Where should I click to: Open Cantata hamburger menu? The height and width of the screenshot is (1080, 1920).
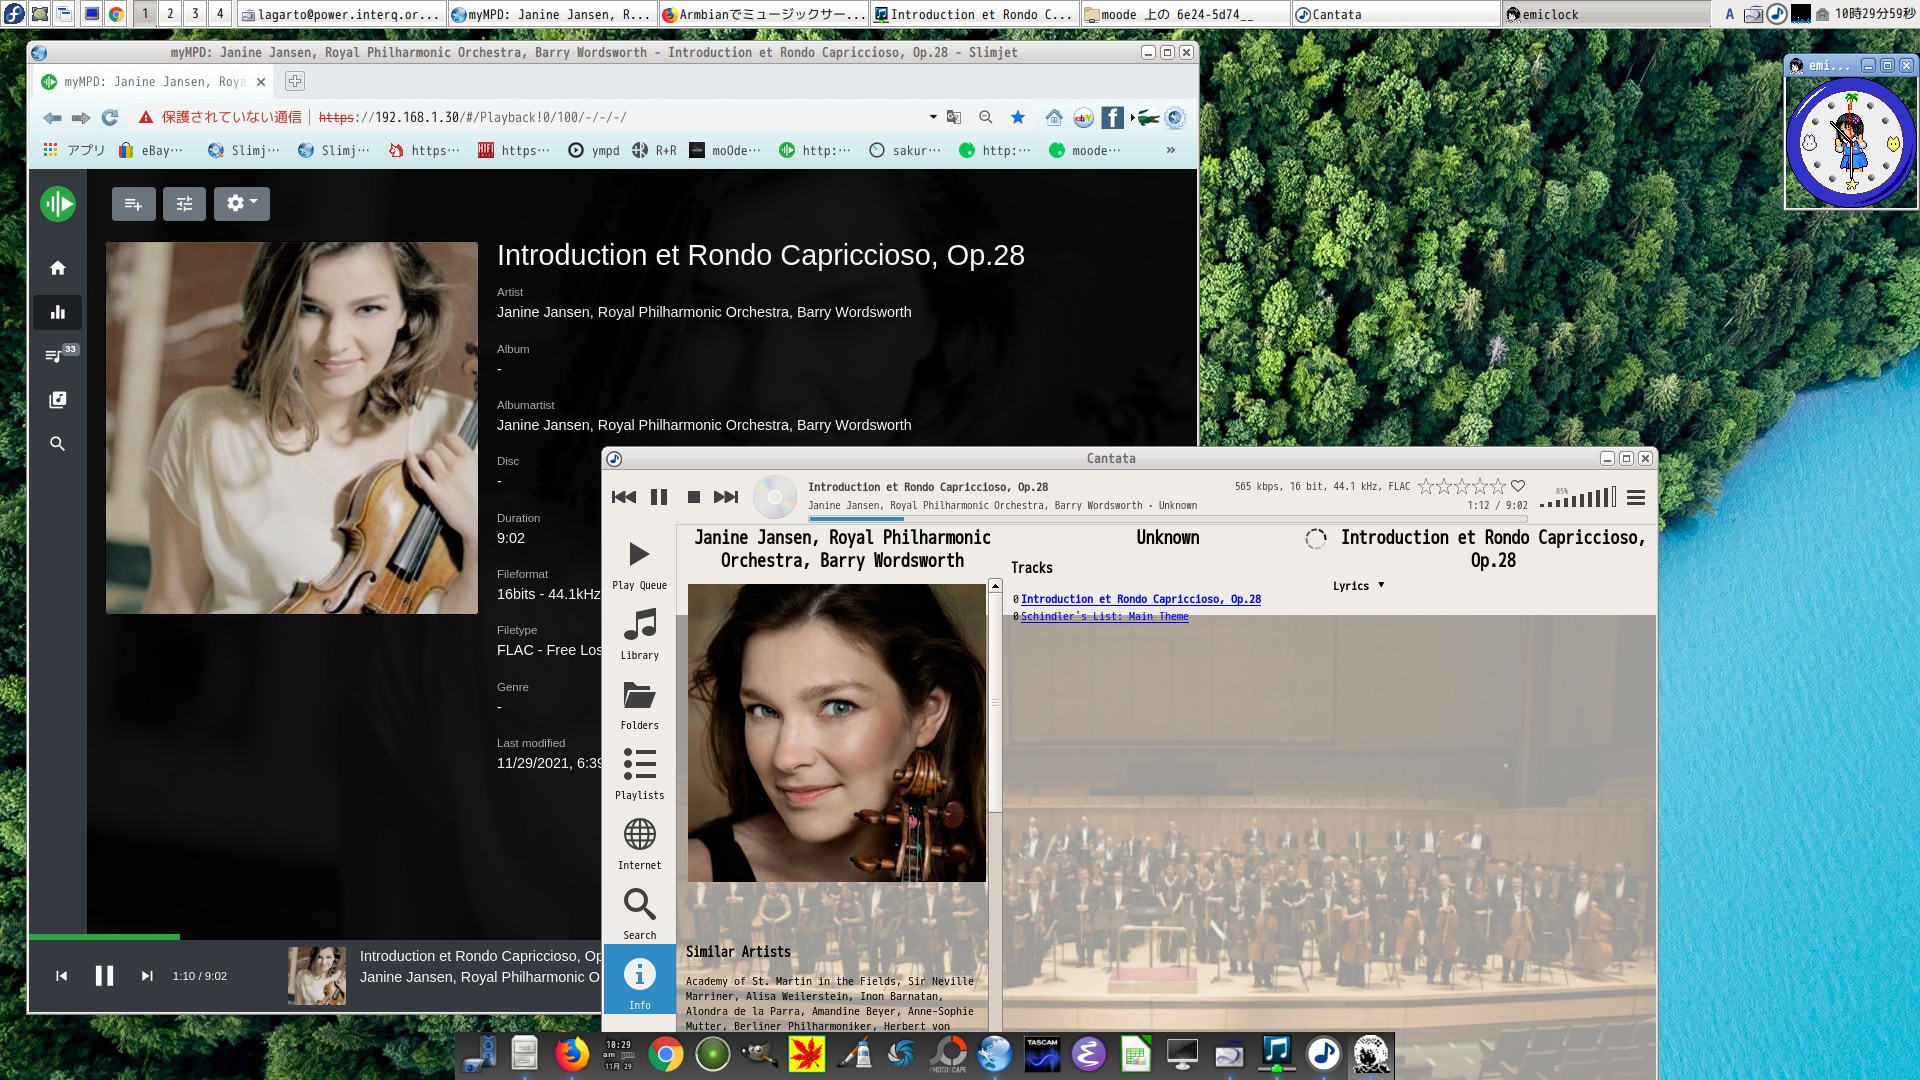(x=1636, y=497)
